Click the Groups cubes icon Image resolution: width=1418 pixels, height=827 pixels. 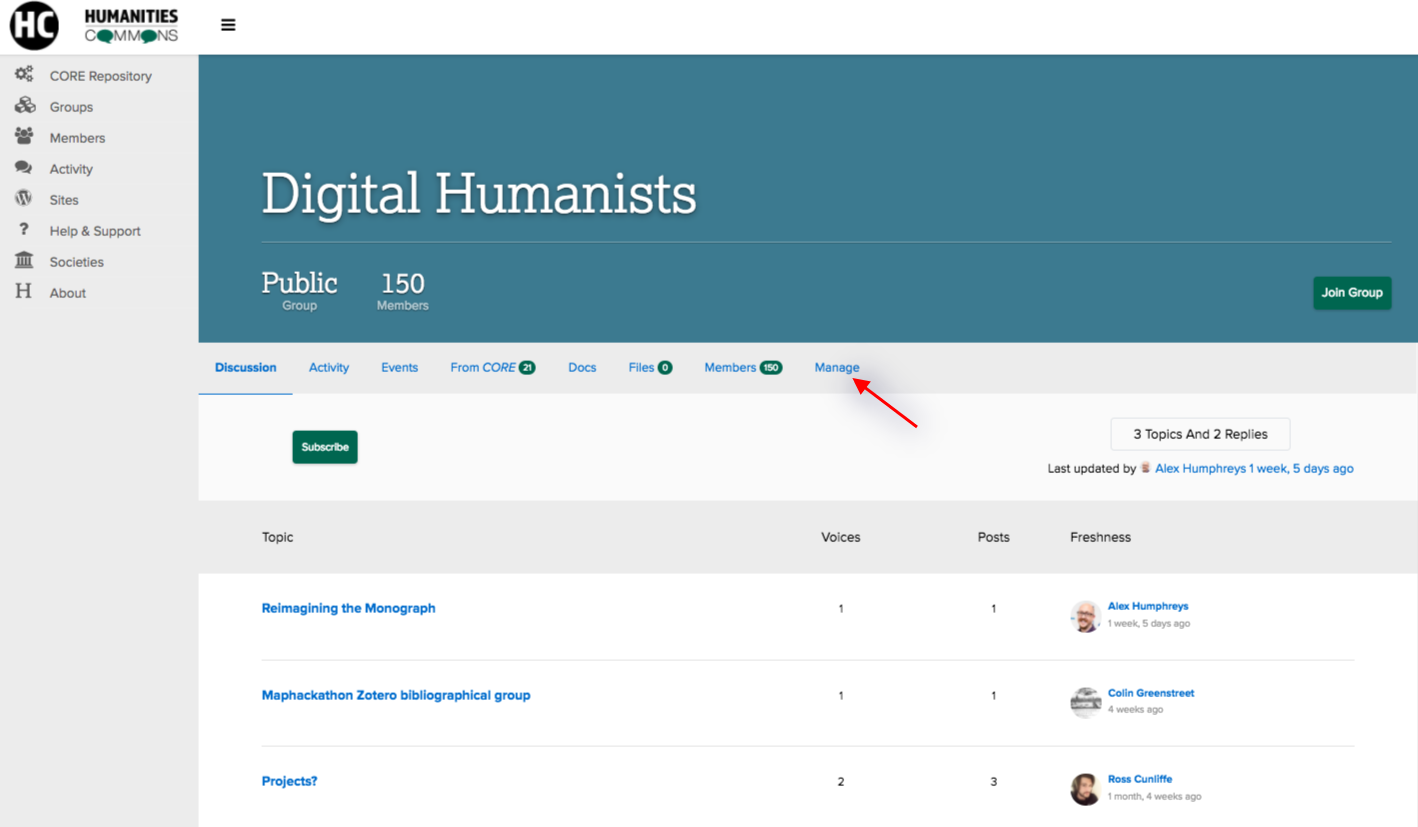point(24,106)
